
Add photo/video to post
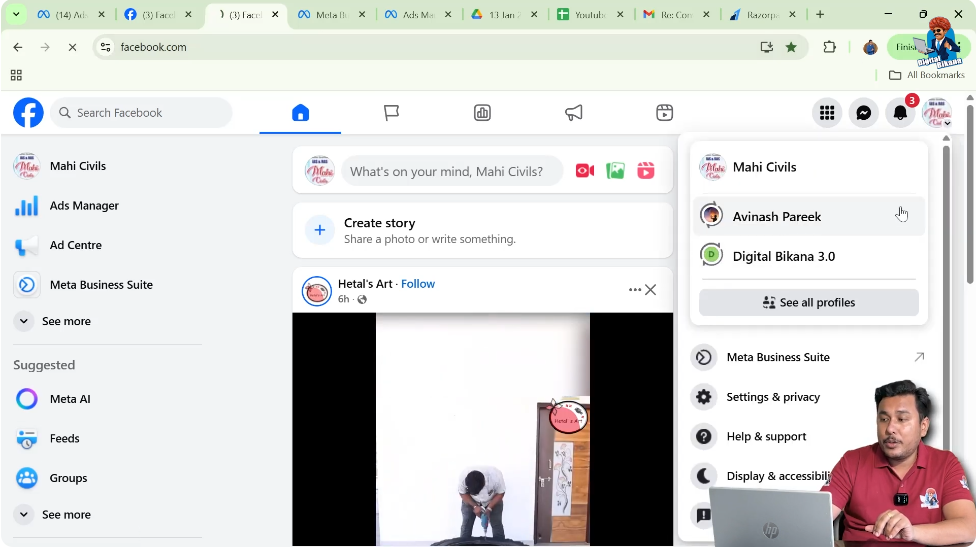[x=615, y=171]
